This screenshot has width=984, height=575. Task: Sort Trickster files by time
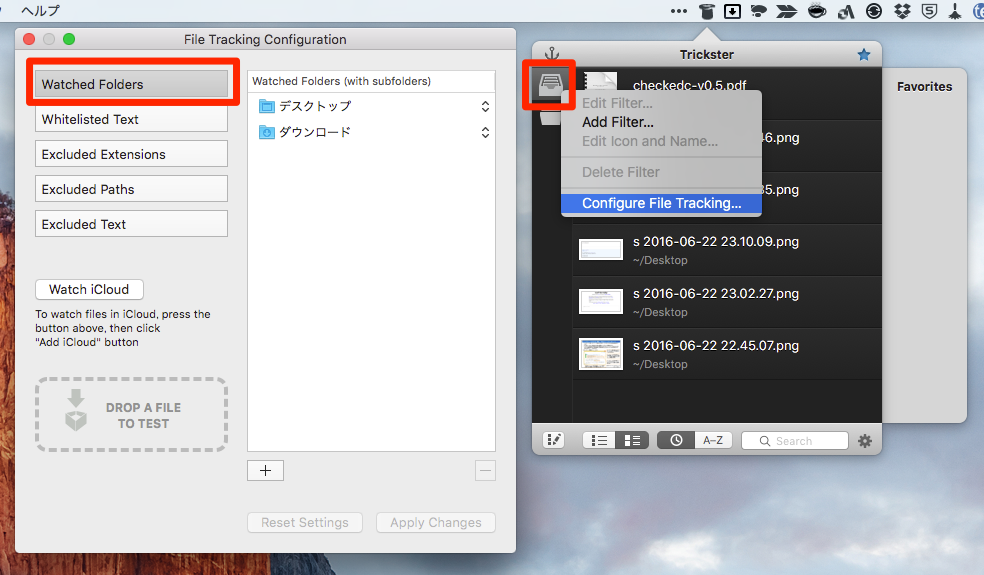pyautogui.click(x=676, y=440)
